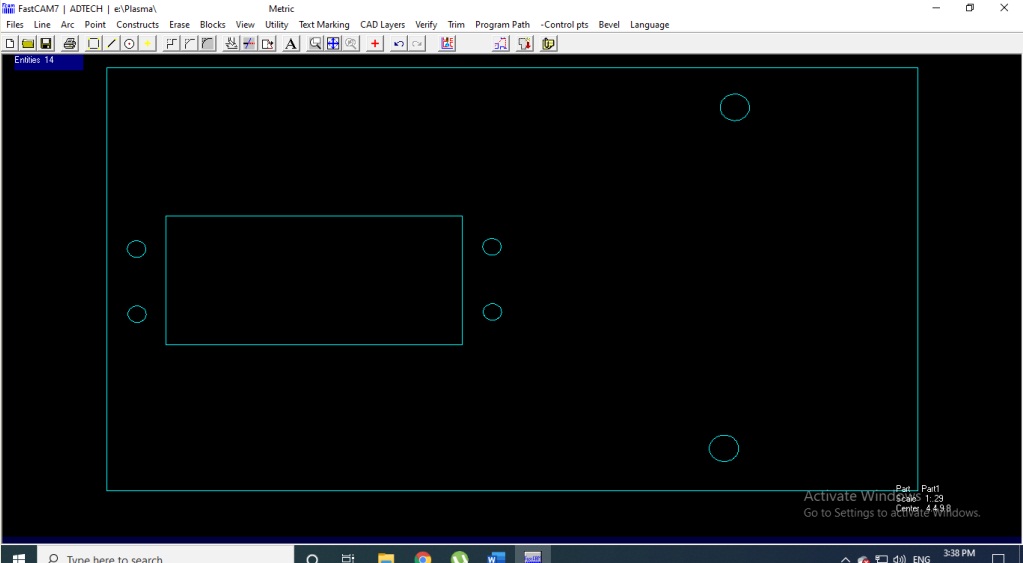Click the blue-red cutting path icon
1023x563 pixels.
(x=500, y=44)
